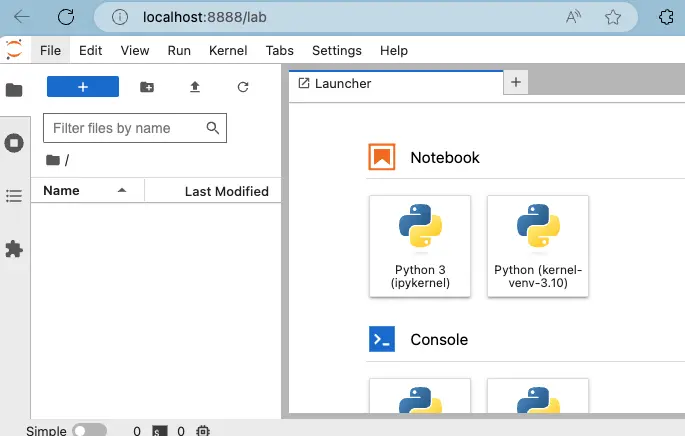Click the Notebook section orange icon
Screen dimensions: 685x436
tap(382, 157)
